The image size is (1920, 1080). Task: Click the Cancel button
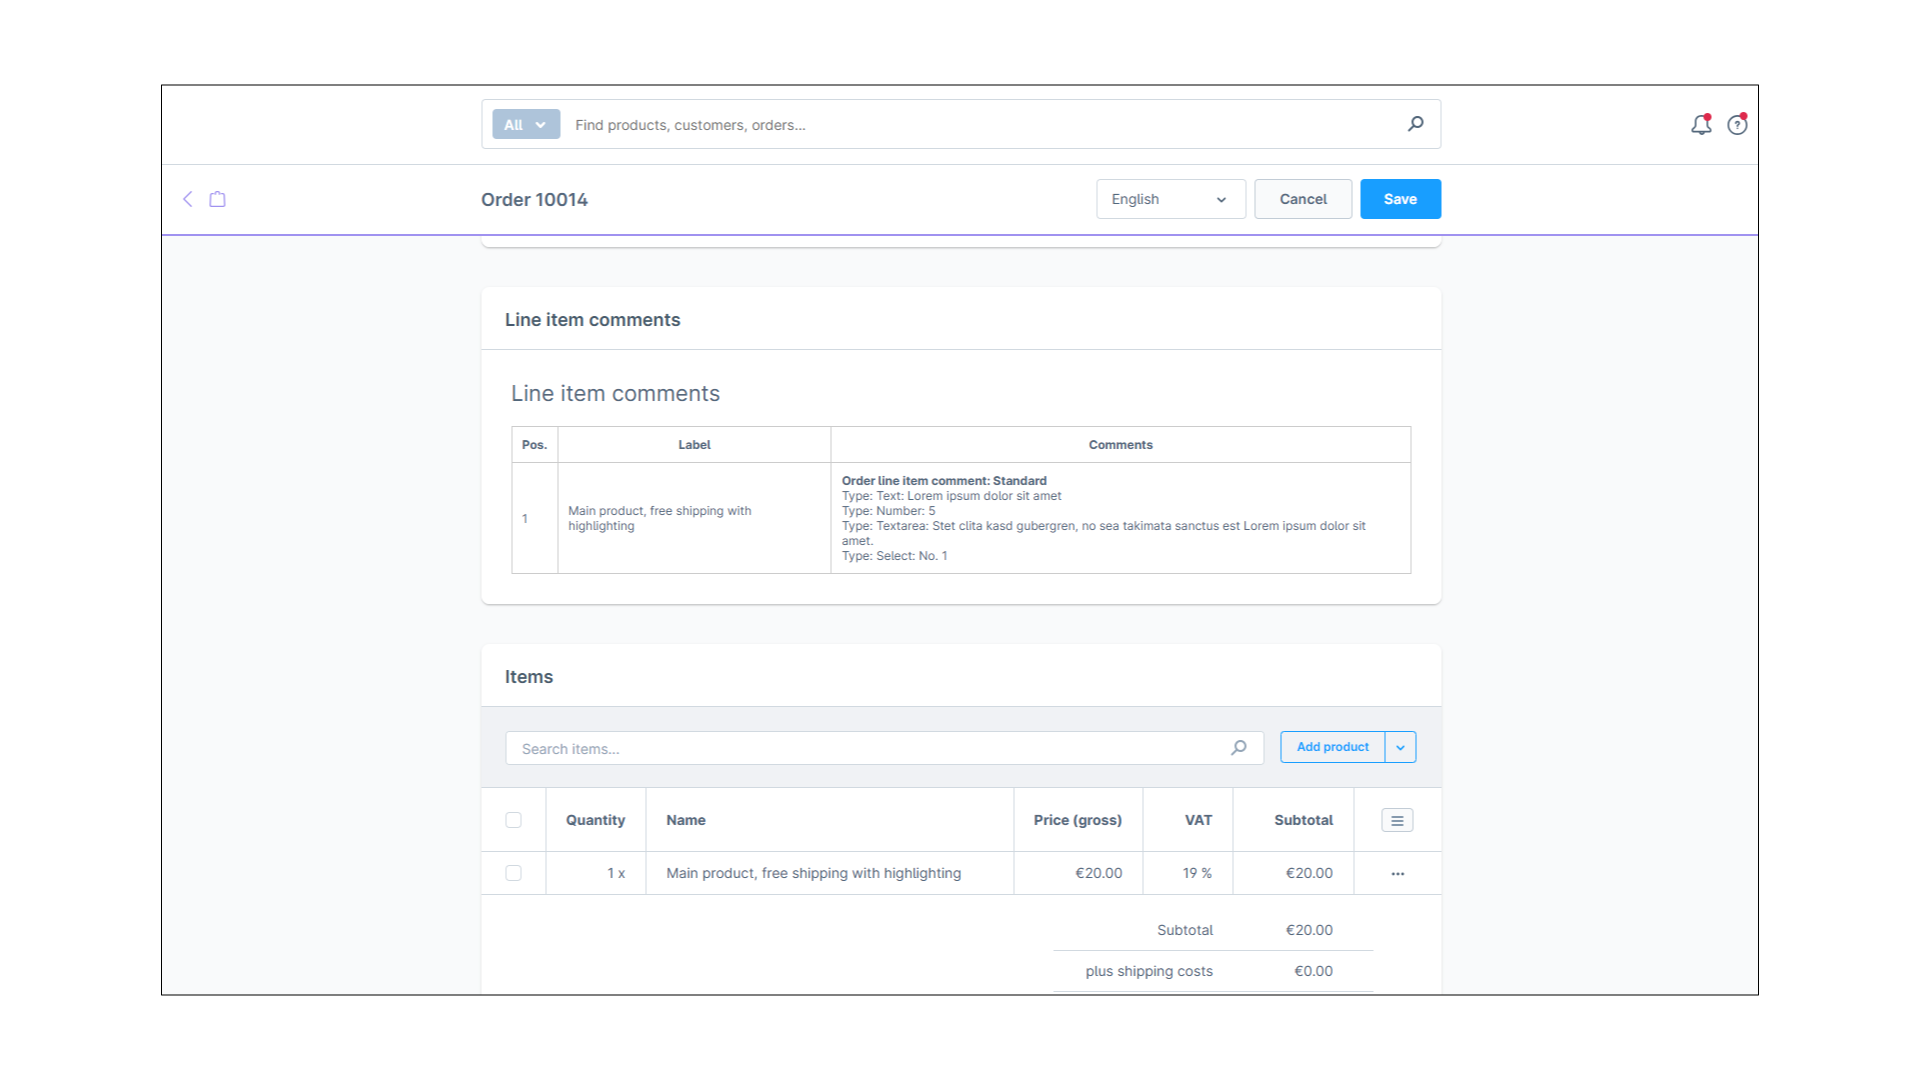point(1302,199)
